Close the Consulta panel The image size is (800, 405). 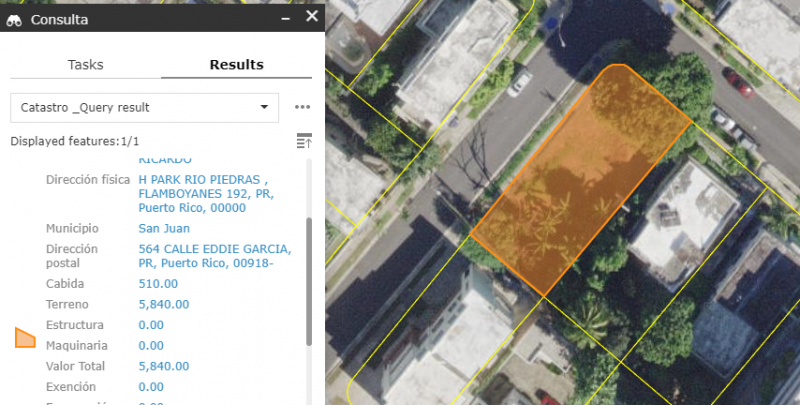click(311, 17)
